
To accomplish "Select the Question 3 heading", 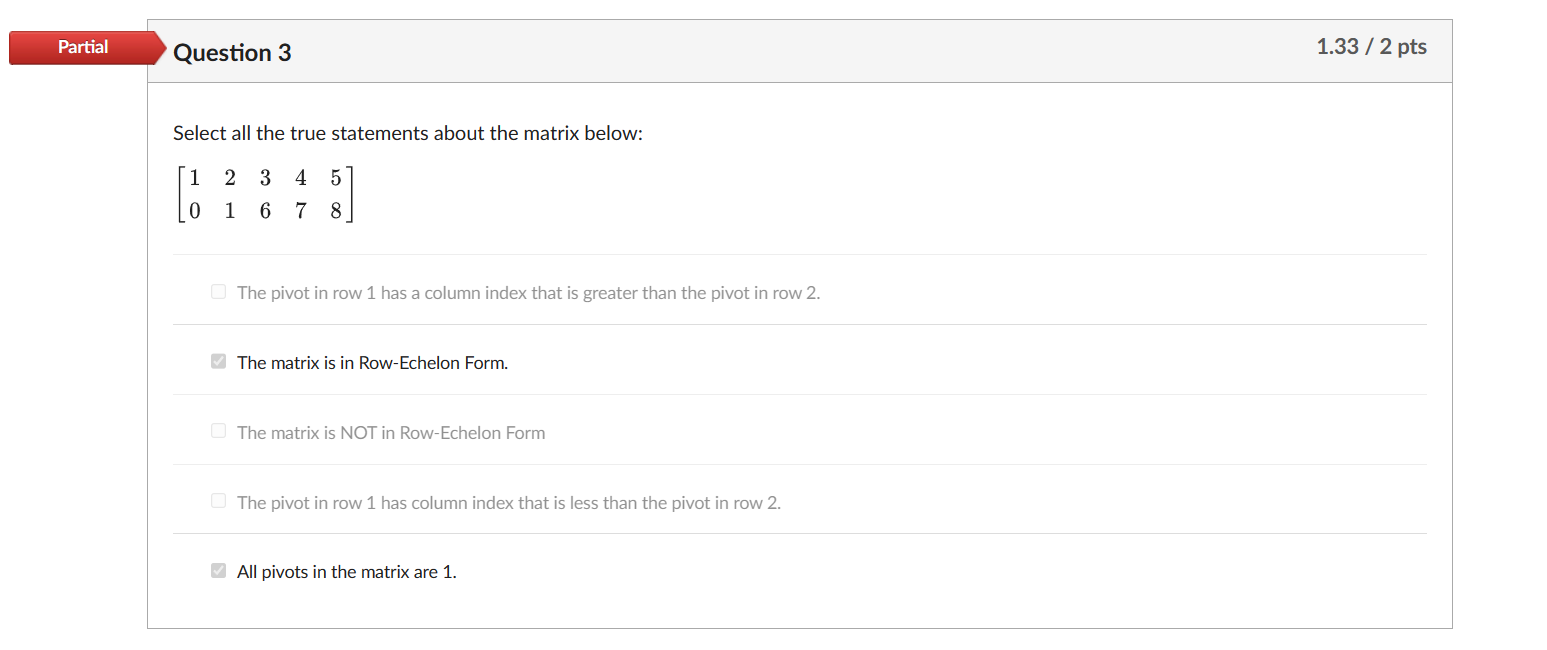I will pyautogui.click(x=232, y=53).
